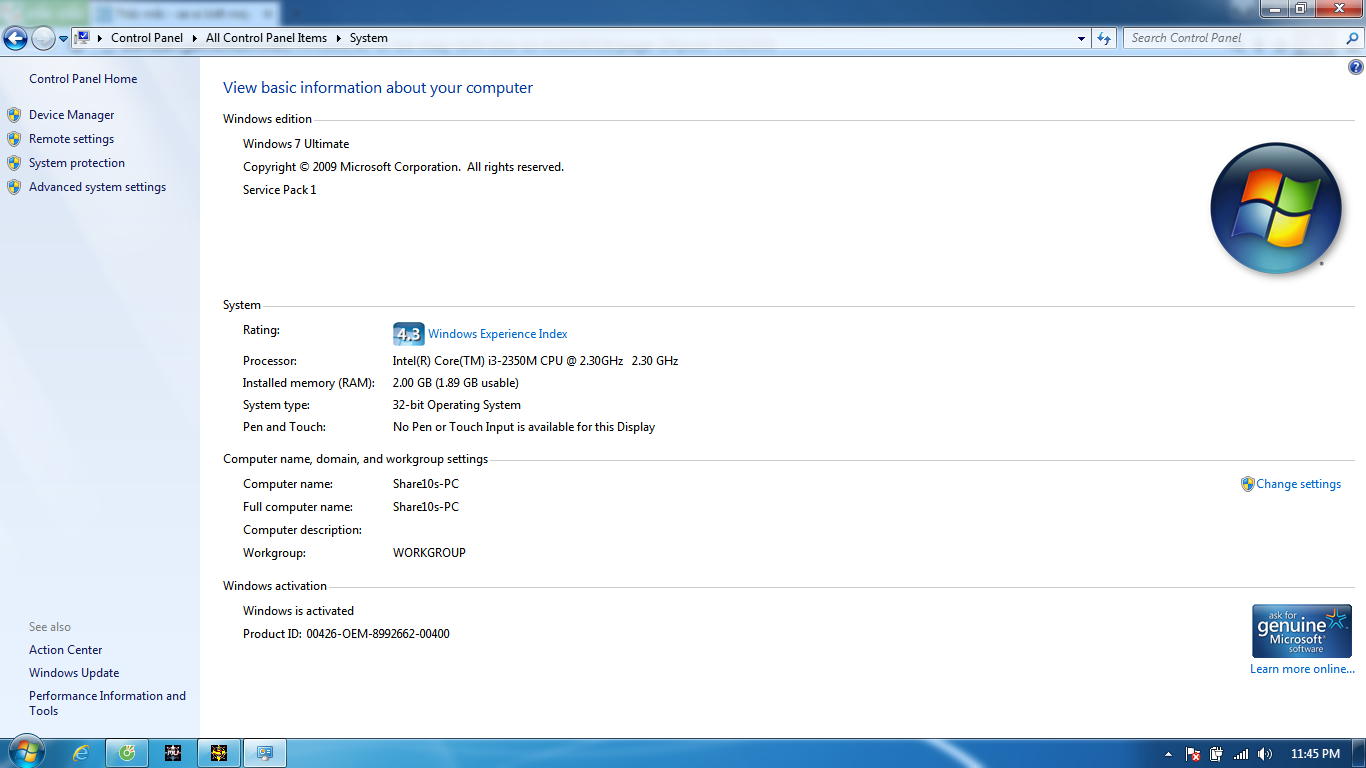The height and width of the screenshot is (768, 1366).
Task: Open Performance Information and Tools link
Action: (107, 703)
